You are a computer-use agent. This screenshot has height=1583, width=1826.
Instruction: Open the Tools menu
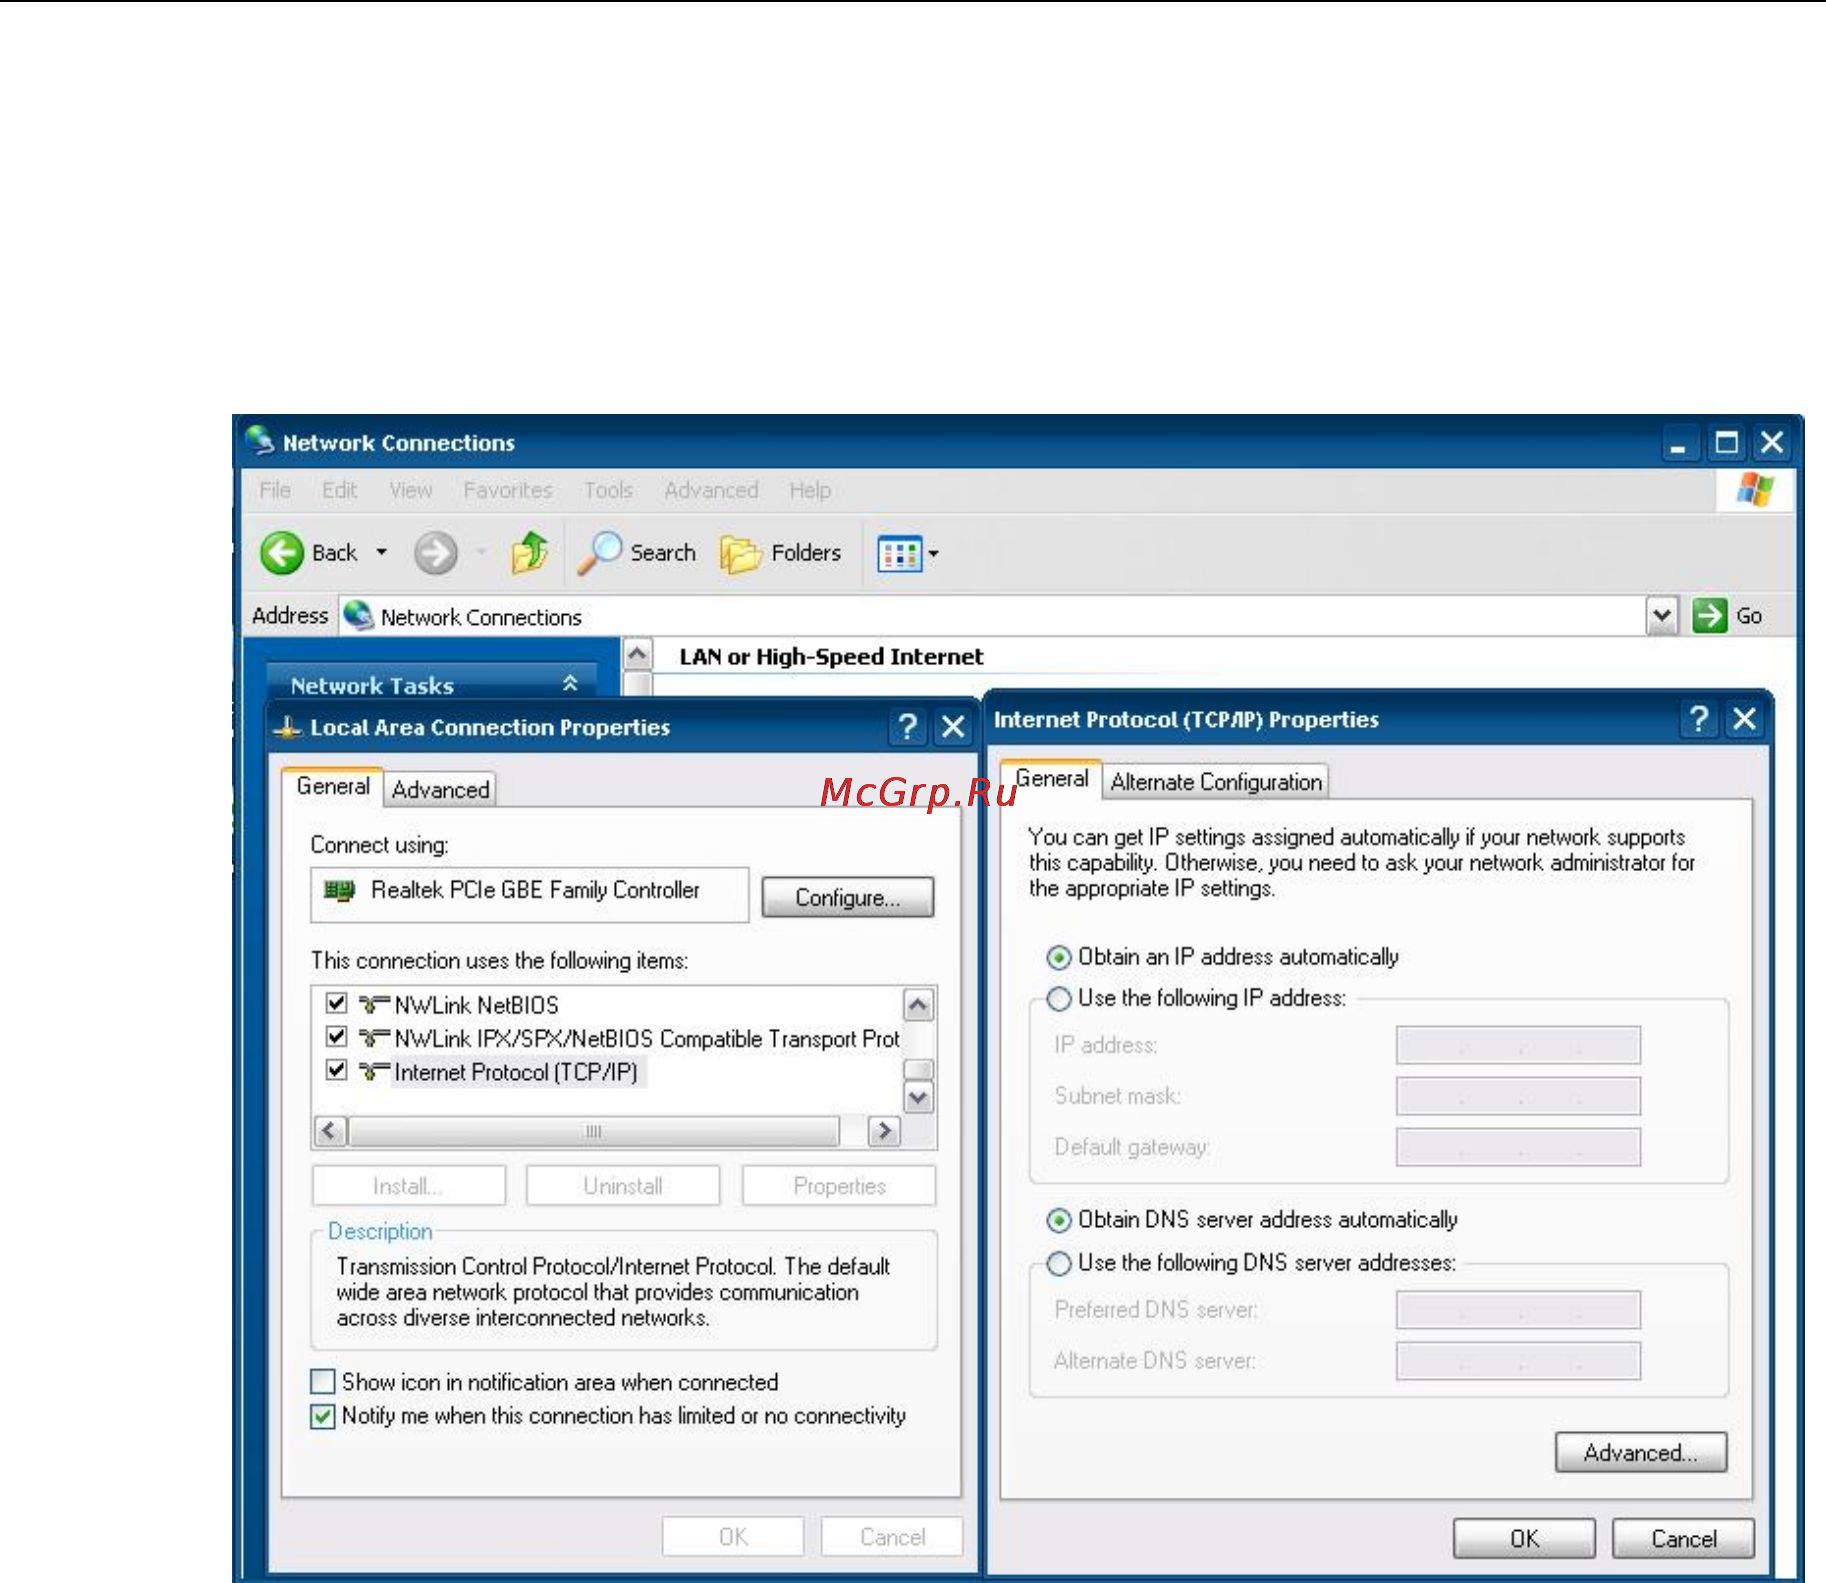pos(608,490)
